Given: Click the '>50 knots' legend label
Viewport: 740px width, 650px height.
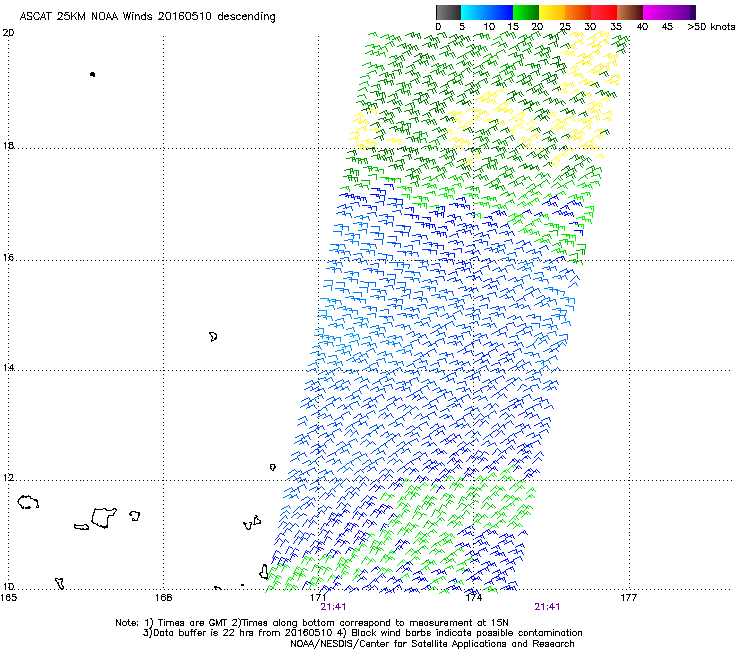Looking at the screenshot, I should pos(711,27).
